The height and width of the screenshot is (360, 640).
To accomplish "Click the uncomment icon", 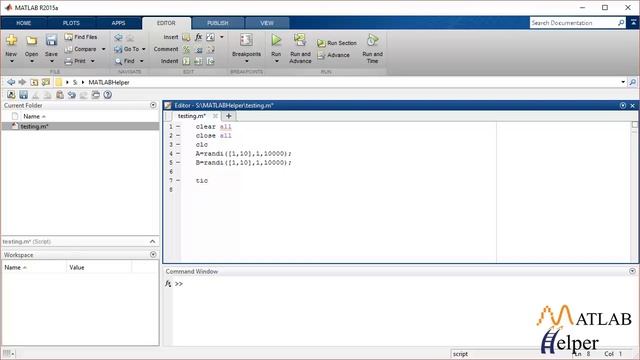I will 199,49.
